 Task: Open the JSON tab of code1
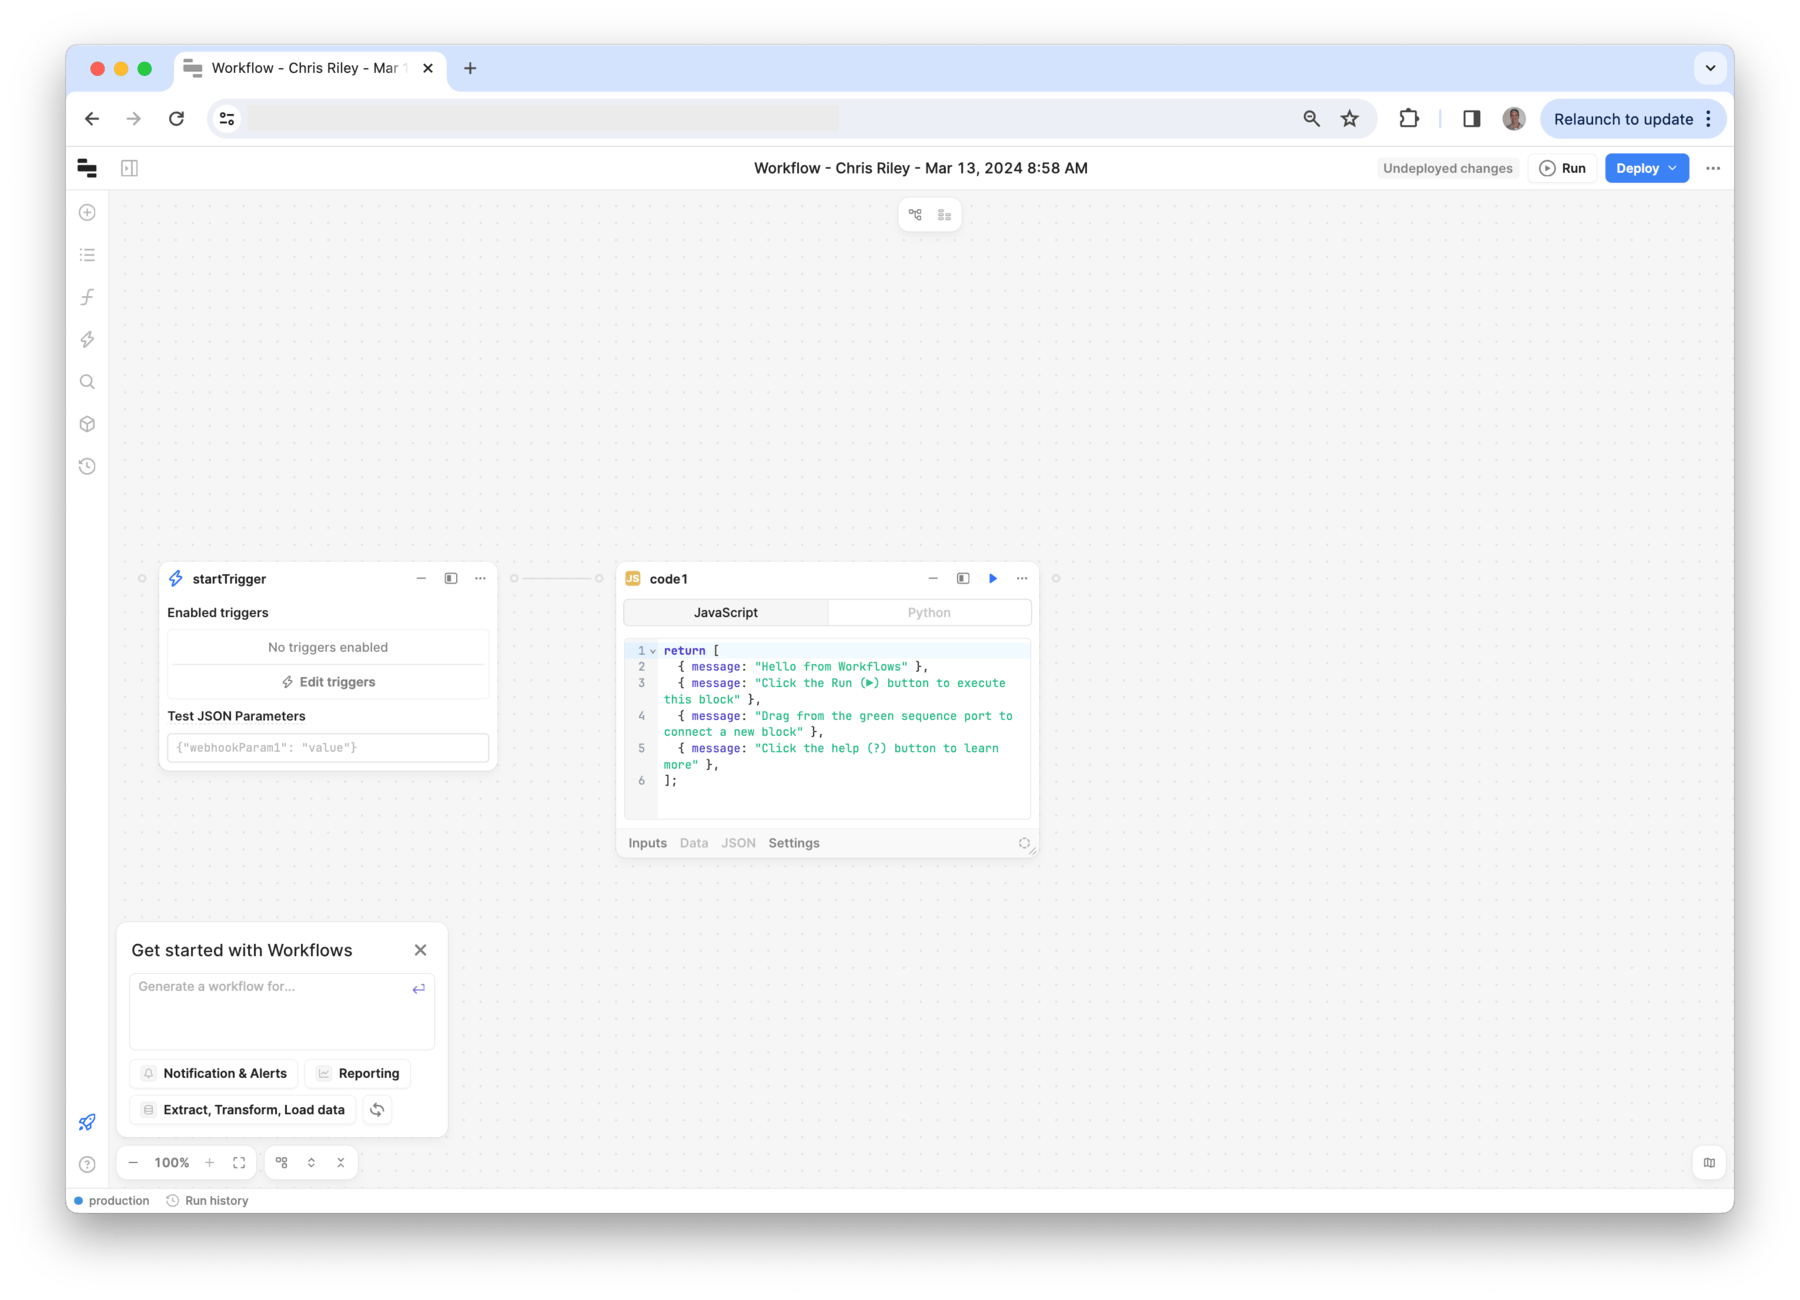point(738,843)
